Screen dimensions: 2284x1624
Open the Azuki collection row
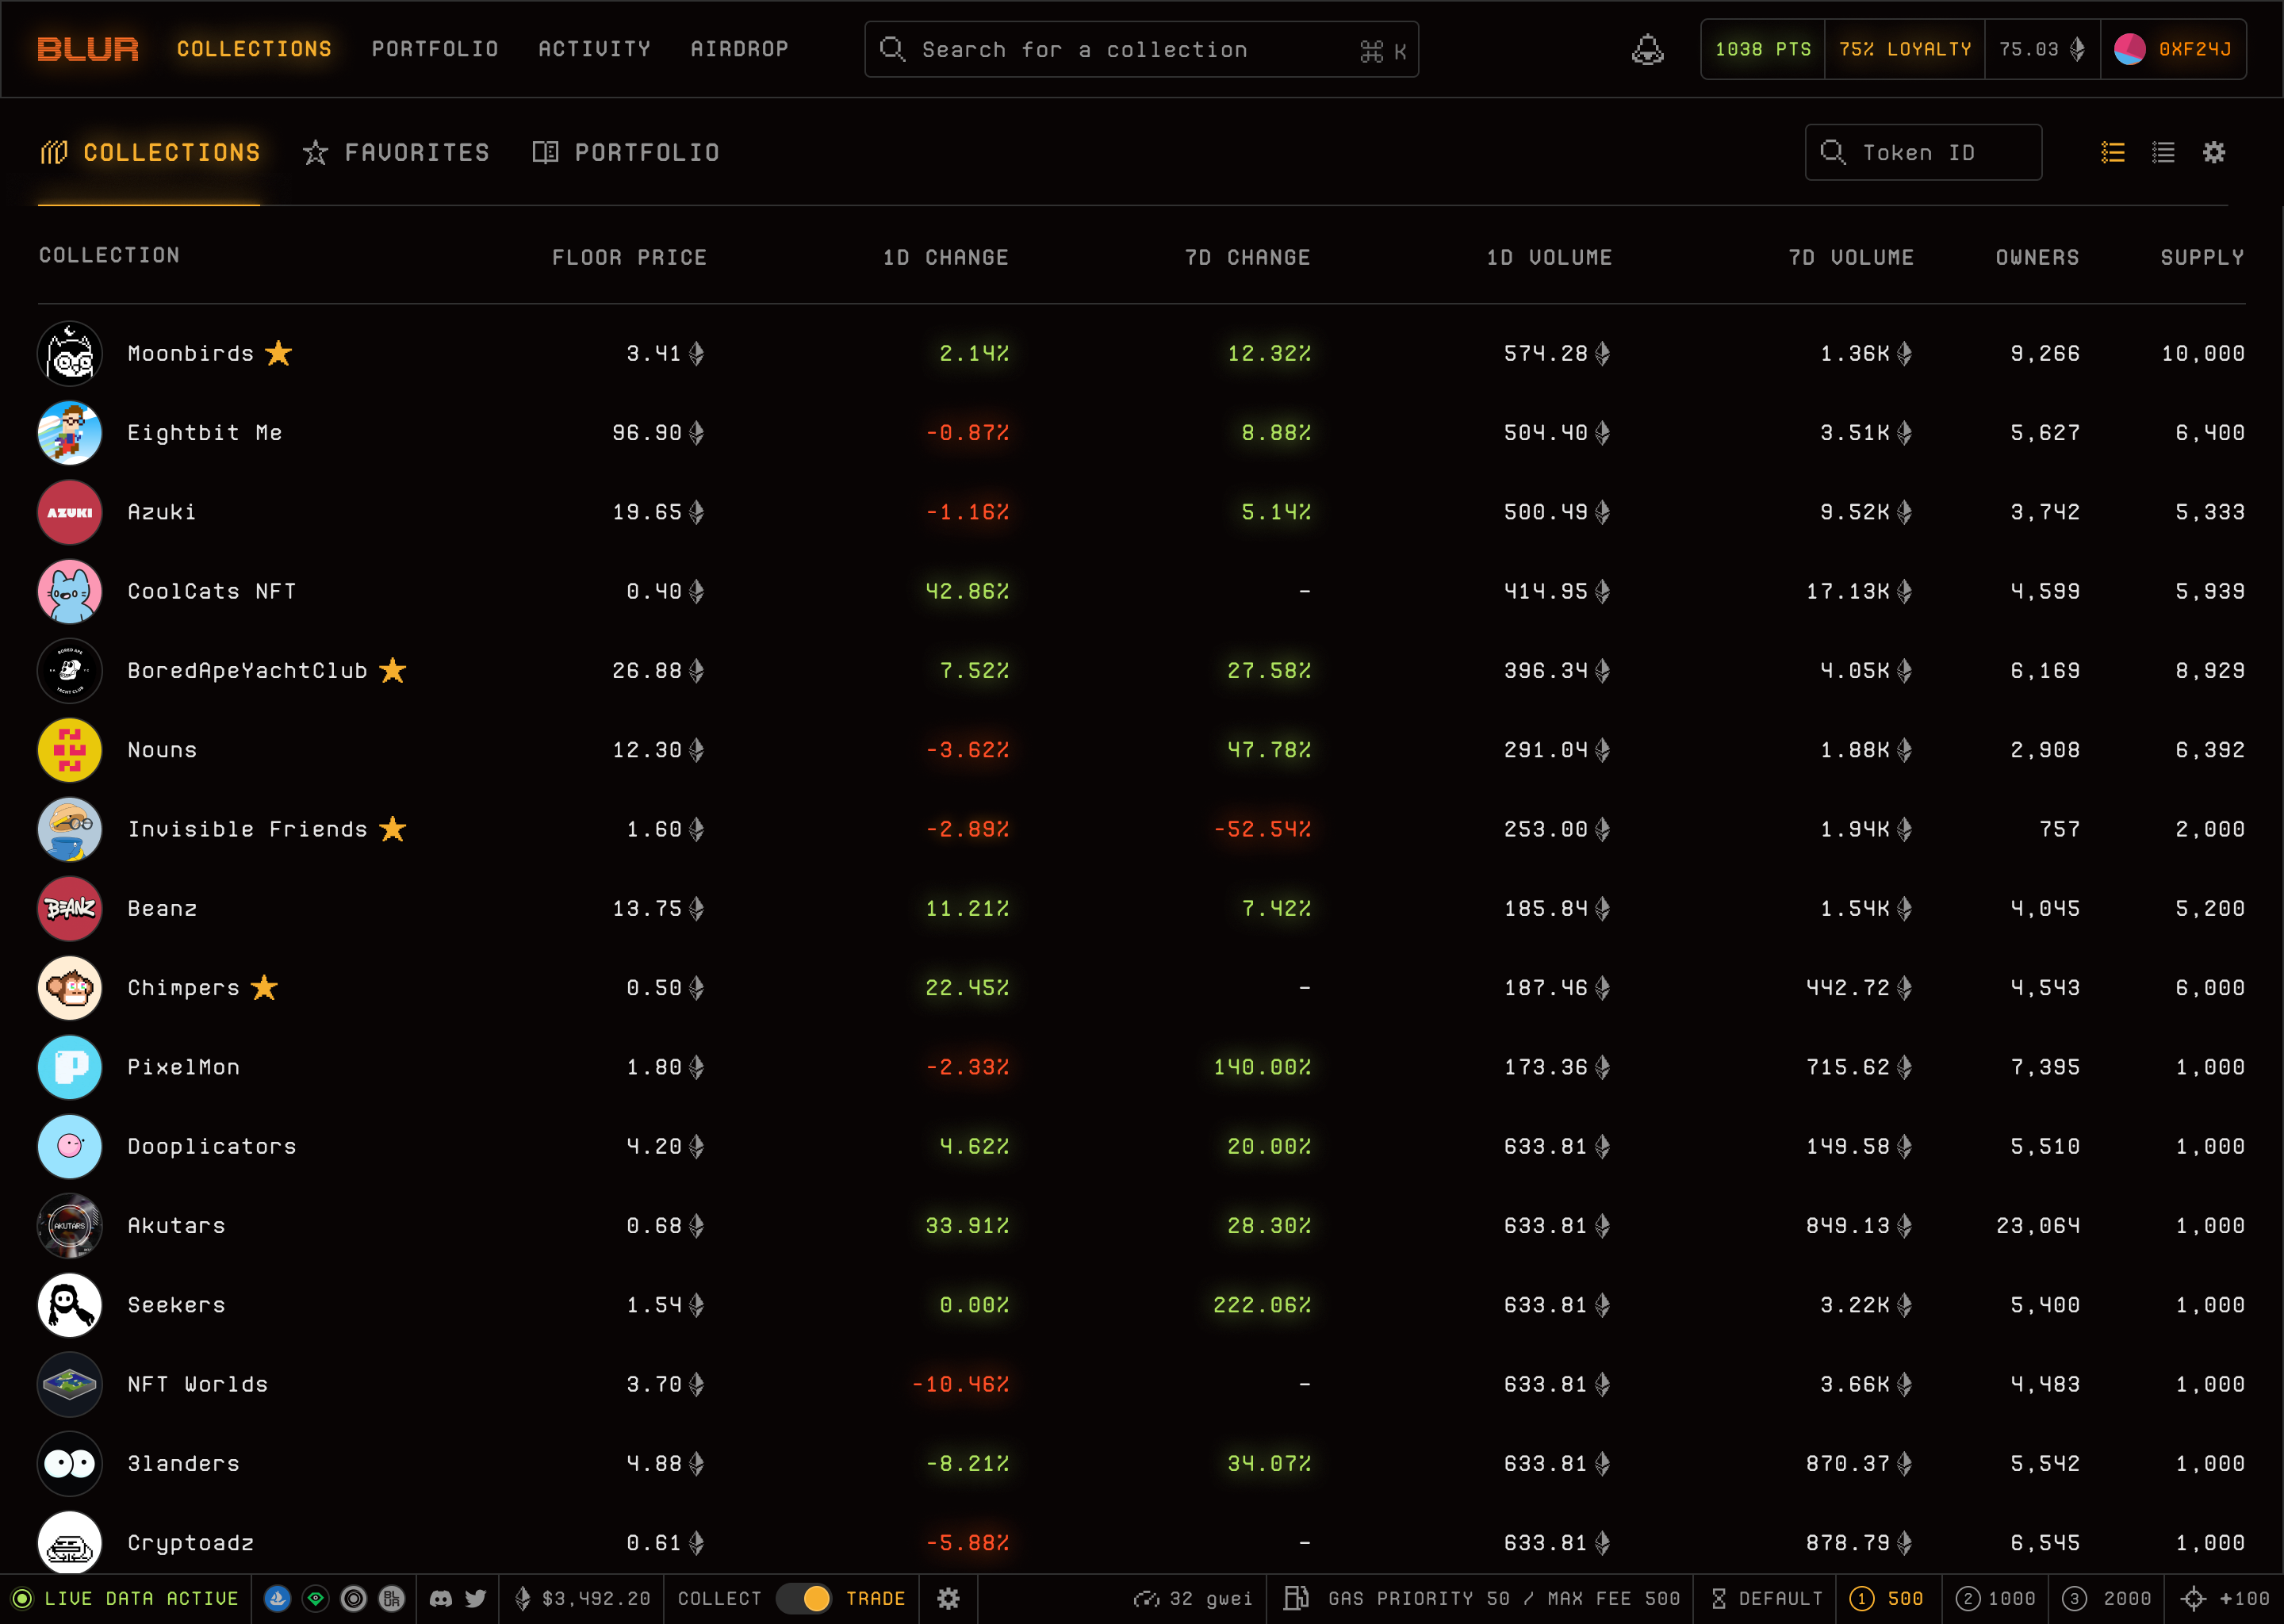(1141, 512)
